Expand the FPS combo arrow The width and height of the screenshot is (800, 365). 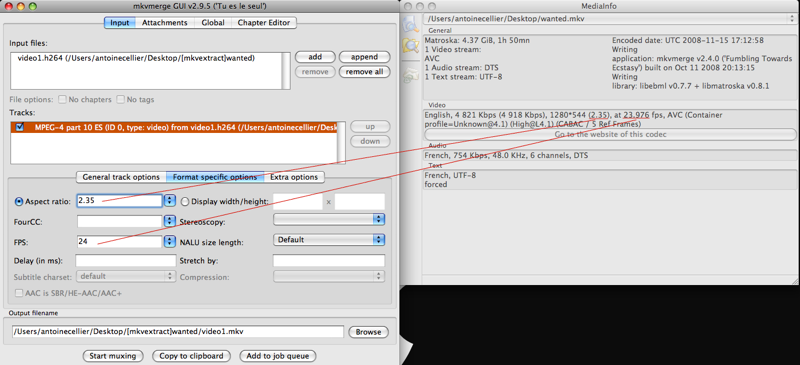(x=170, y=241)
